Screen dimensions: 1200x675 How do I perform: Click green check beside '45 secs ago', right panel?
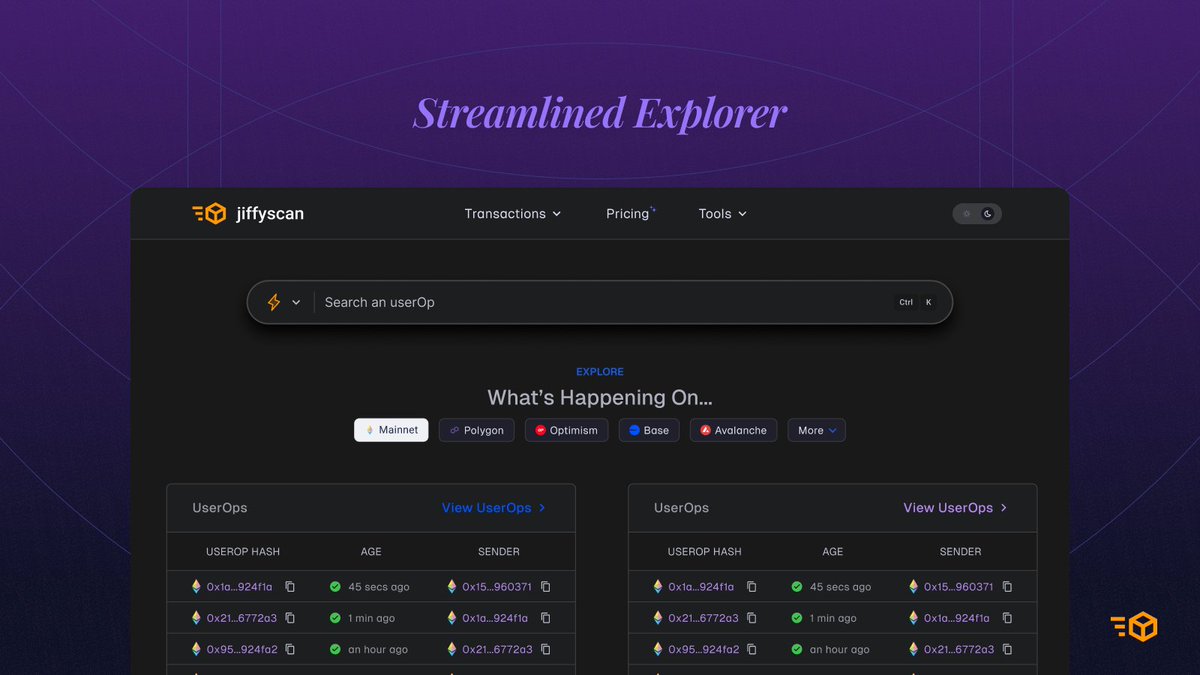(797, 587)
